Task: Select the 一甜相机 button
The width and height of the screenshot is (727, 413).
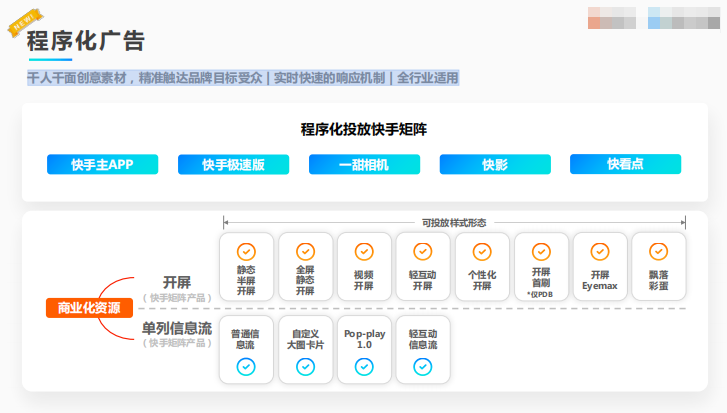Action: 364,165
